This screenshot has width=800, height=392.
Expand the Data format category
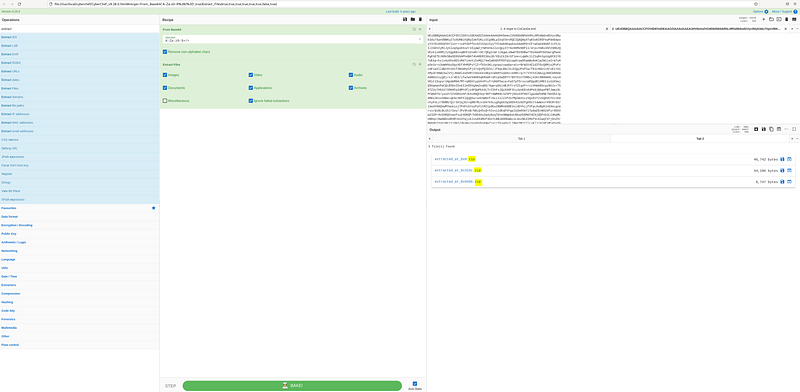(80, 217)
